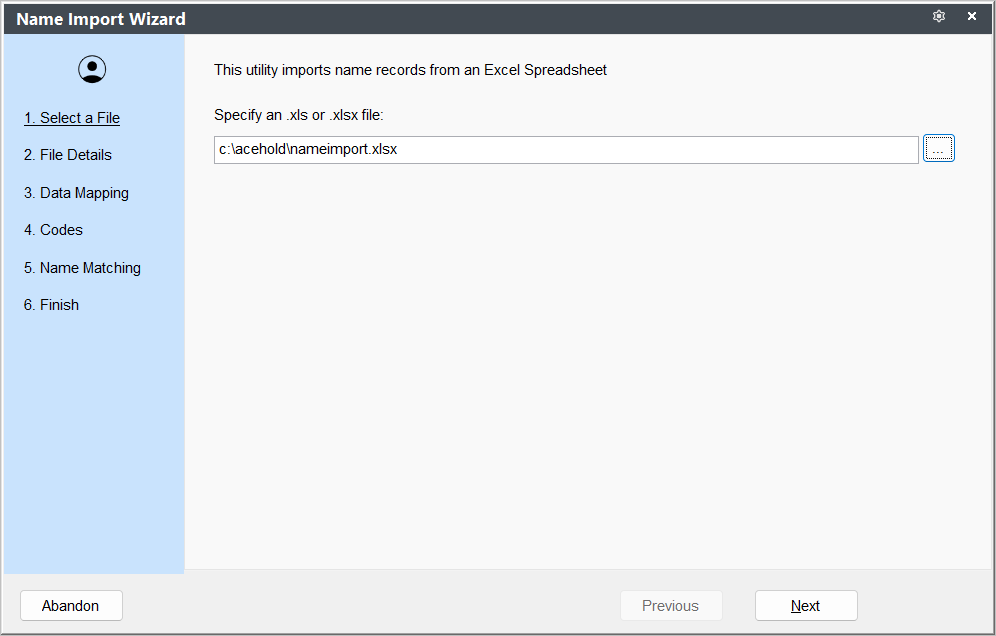Go to step 6. Finish
Image resolution: width=996 pixels, height=636 pixels.
click(51, 305)
